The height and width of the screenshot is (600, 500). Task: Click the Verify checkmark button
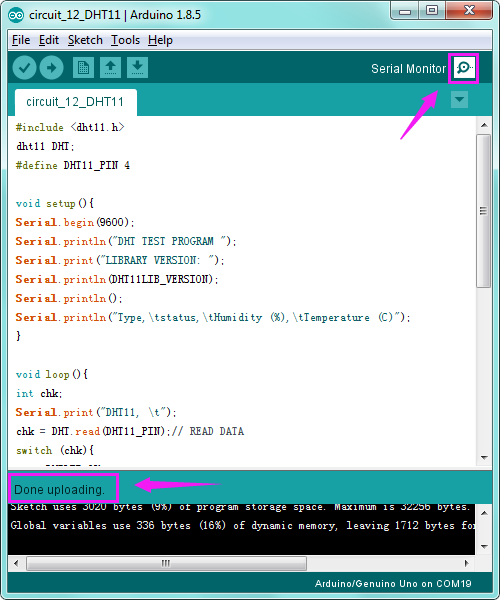[x=24, y=68]
